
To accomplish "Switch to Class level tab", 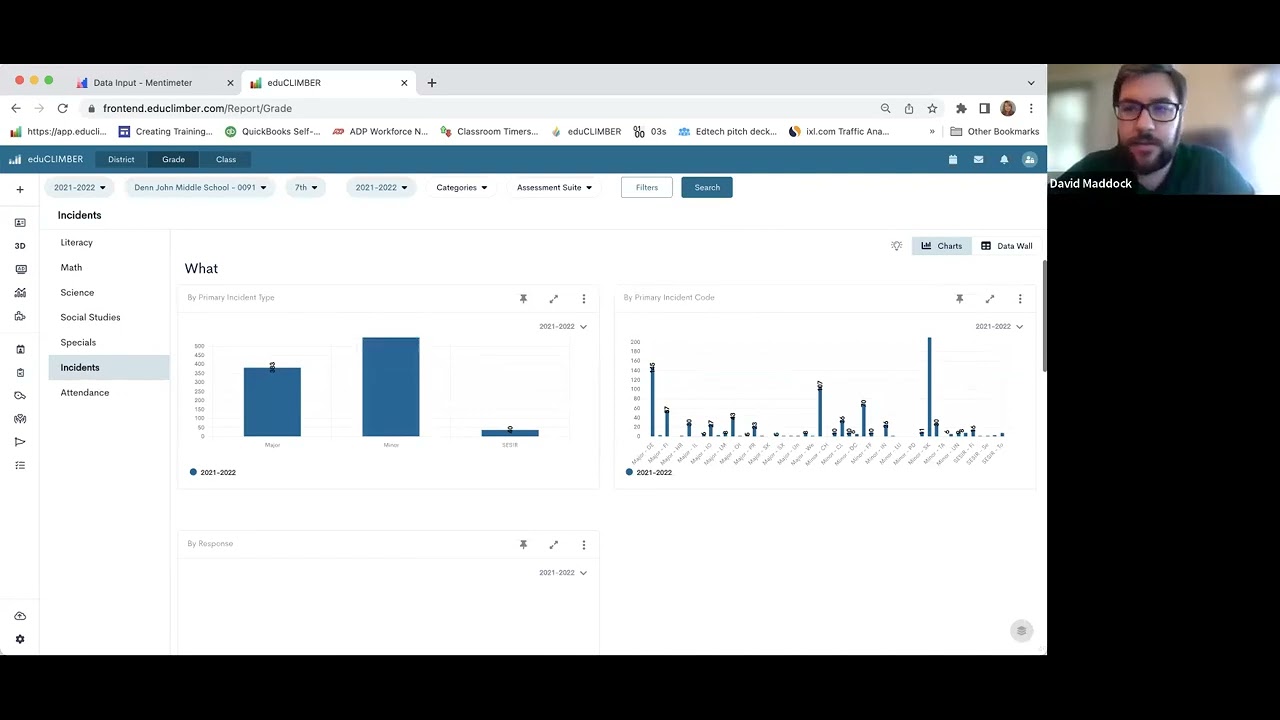I will click(x=226, y=159).
